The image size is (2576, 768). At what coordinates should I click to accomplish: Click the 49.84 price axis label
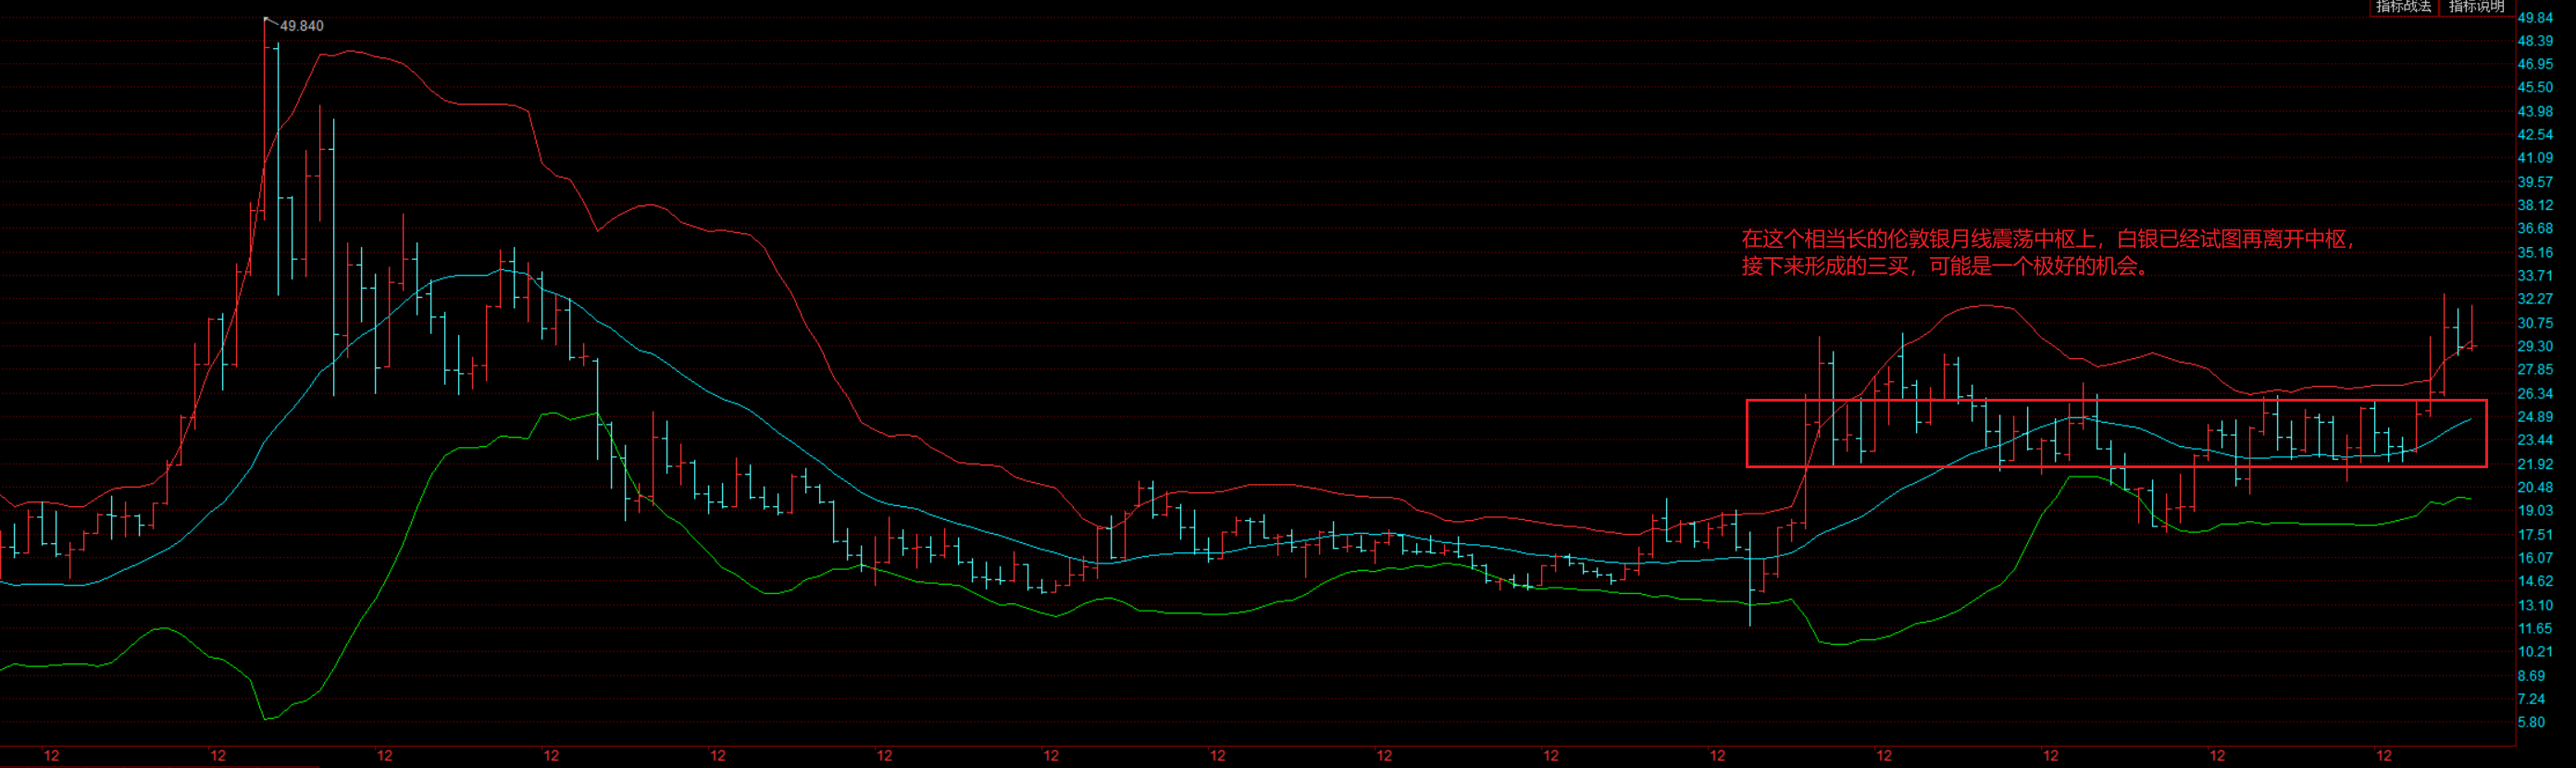pyautogui.click(x=2535, y=18)
